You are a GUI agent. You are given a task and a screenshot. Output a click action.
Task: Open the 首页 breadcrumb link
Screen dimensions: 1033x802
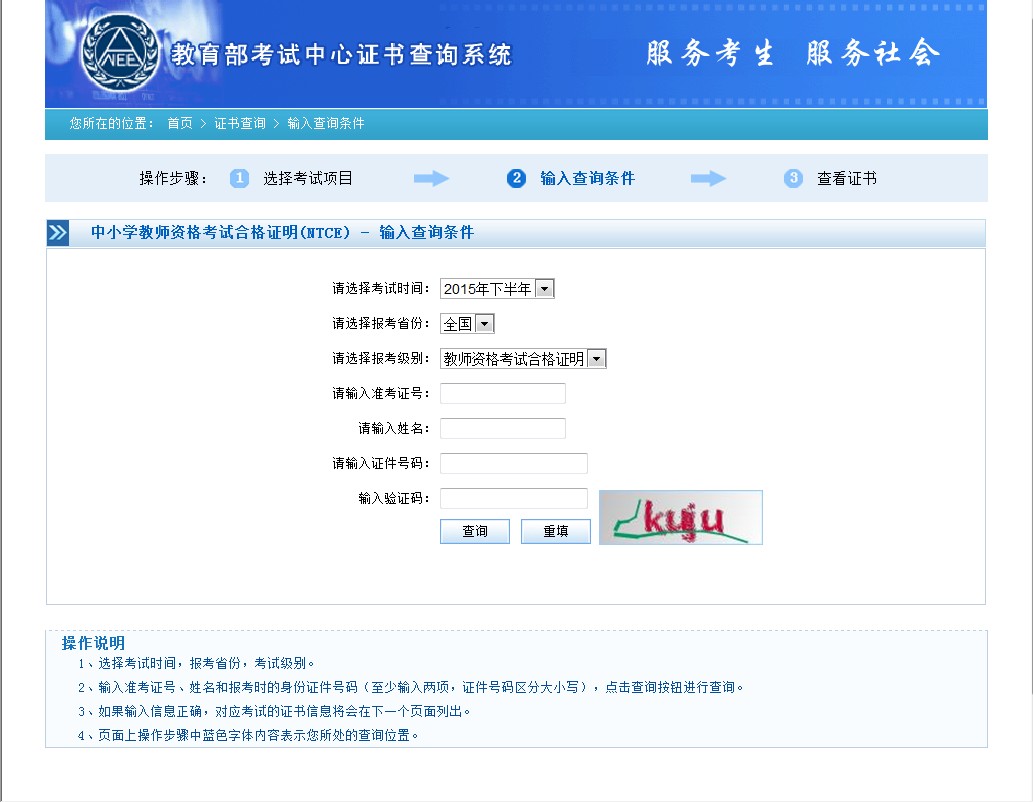(182, 124)
